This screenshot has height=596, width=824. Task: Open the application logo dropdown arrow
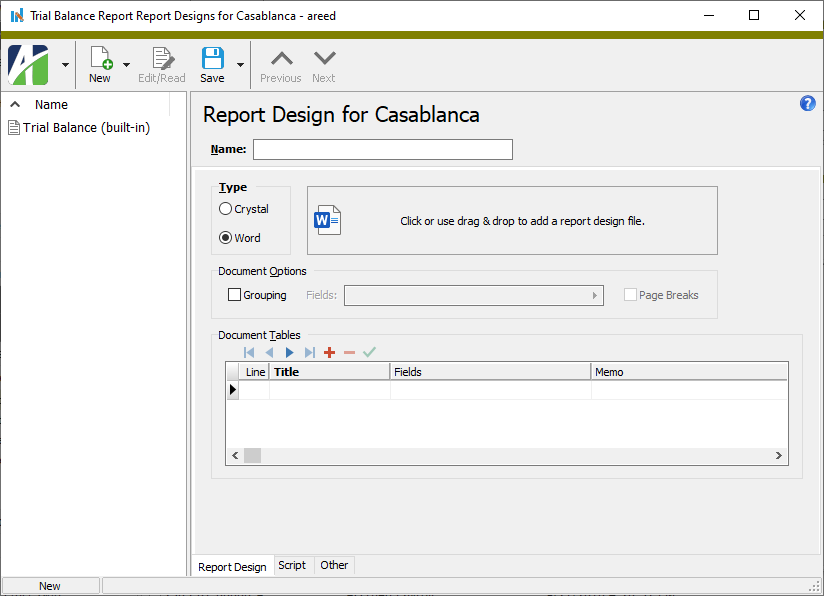coord(65,65)
